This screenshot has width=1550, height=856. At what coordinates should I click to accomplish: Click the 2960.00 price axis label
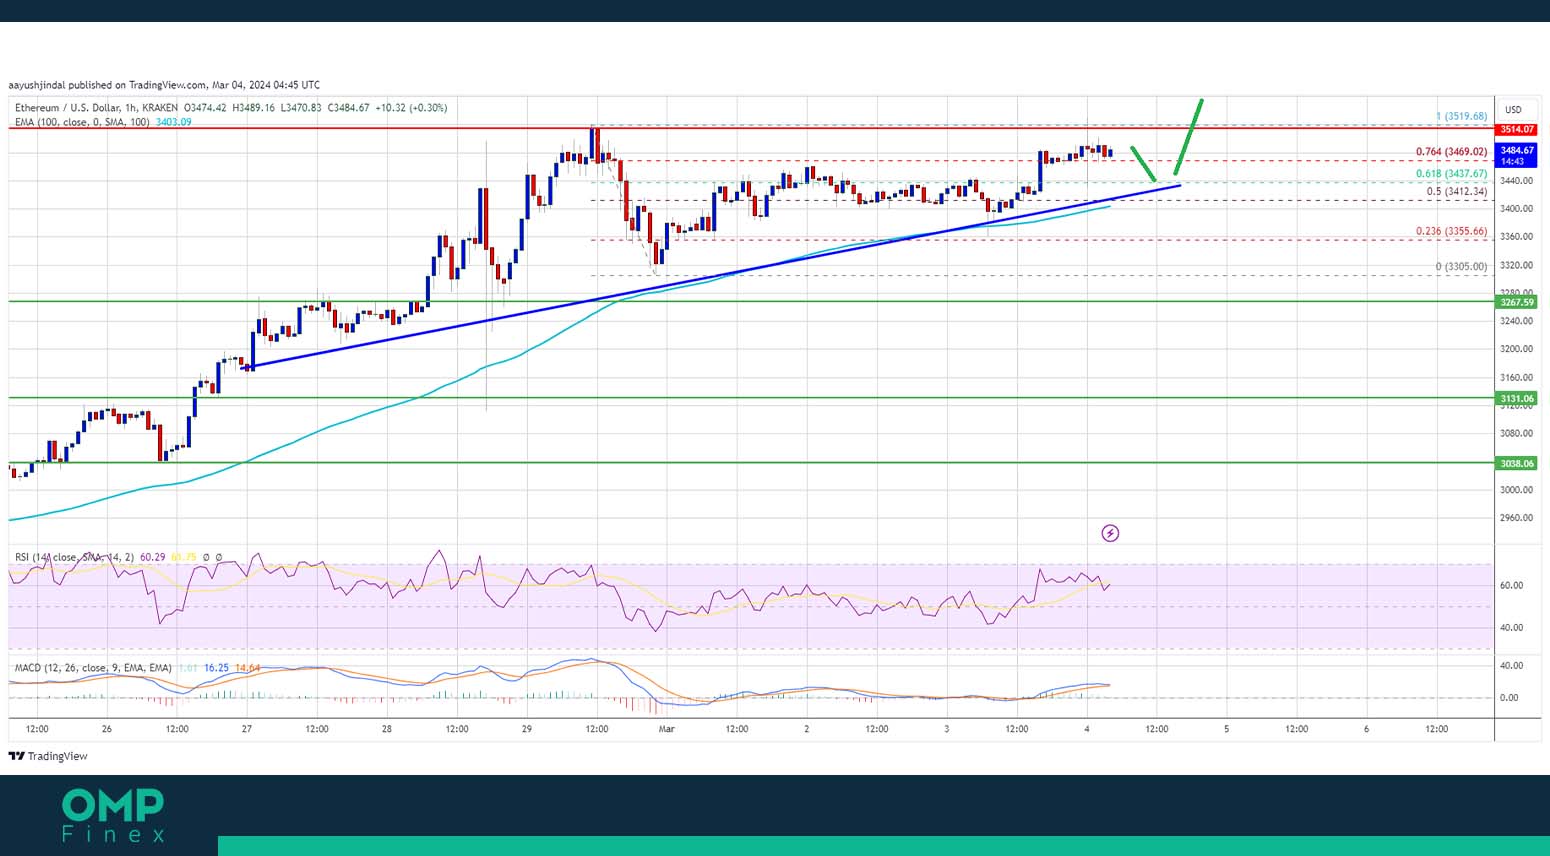coord(1516,518)
